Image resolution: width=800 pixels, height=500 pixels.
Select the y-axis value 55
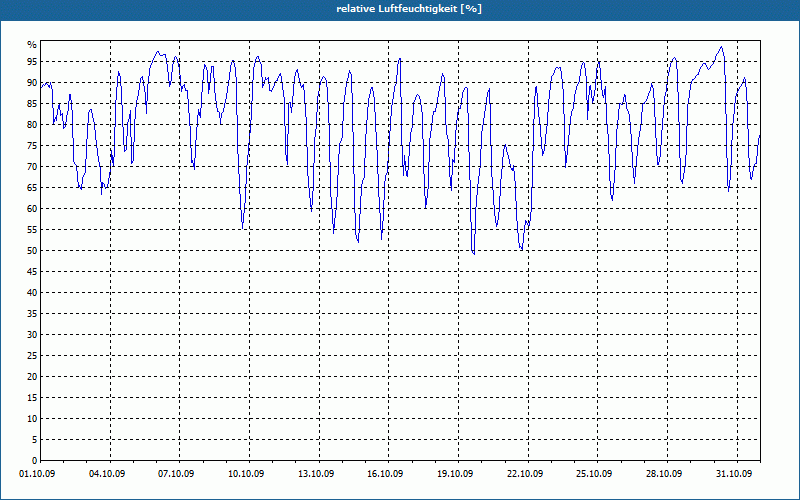(32, 230)
